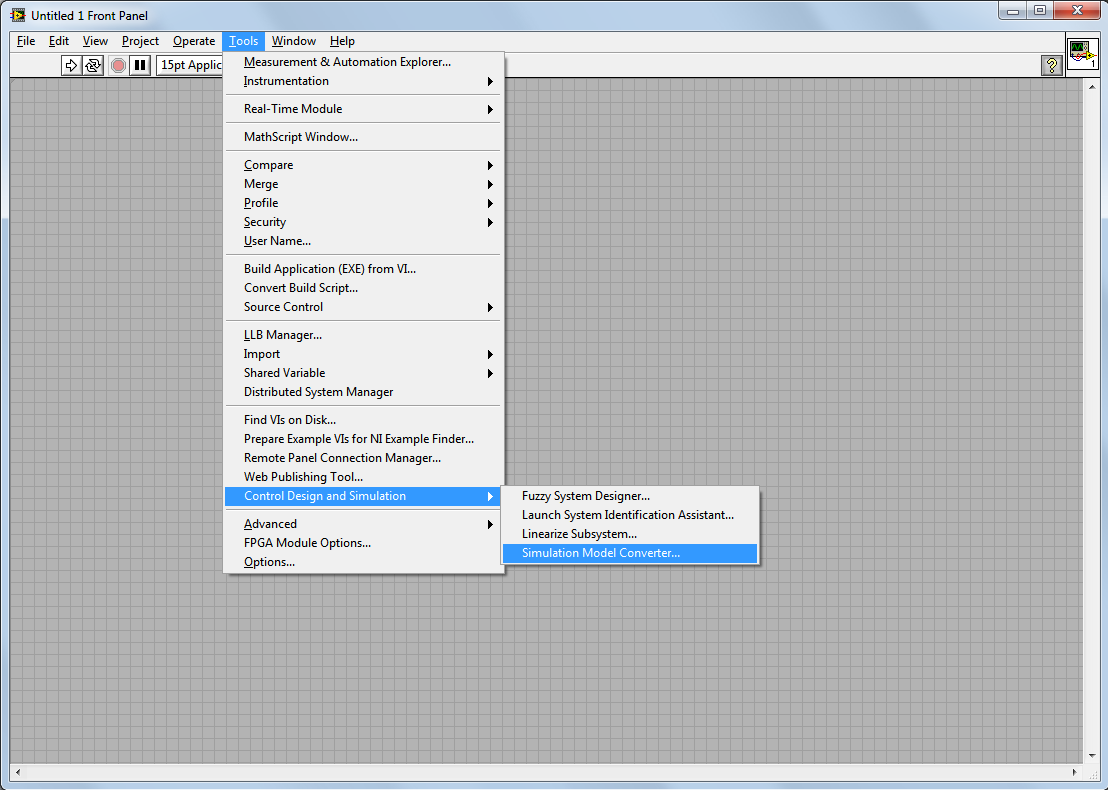The image size is (1108, 790).
Task: Click the Pause execution button
Action: click(140, 65)
